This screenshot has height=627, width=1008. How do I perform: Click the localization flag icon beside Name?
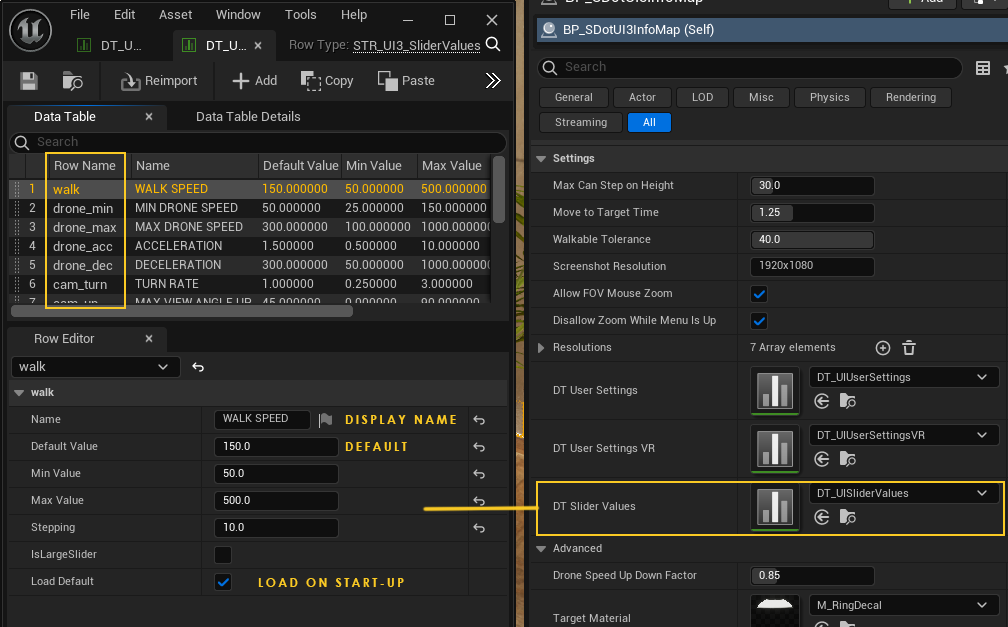pyautogui.click(x=326, y=420)
